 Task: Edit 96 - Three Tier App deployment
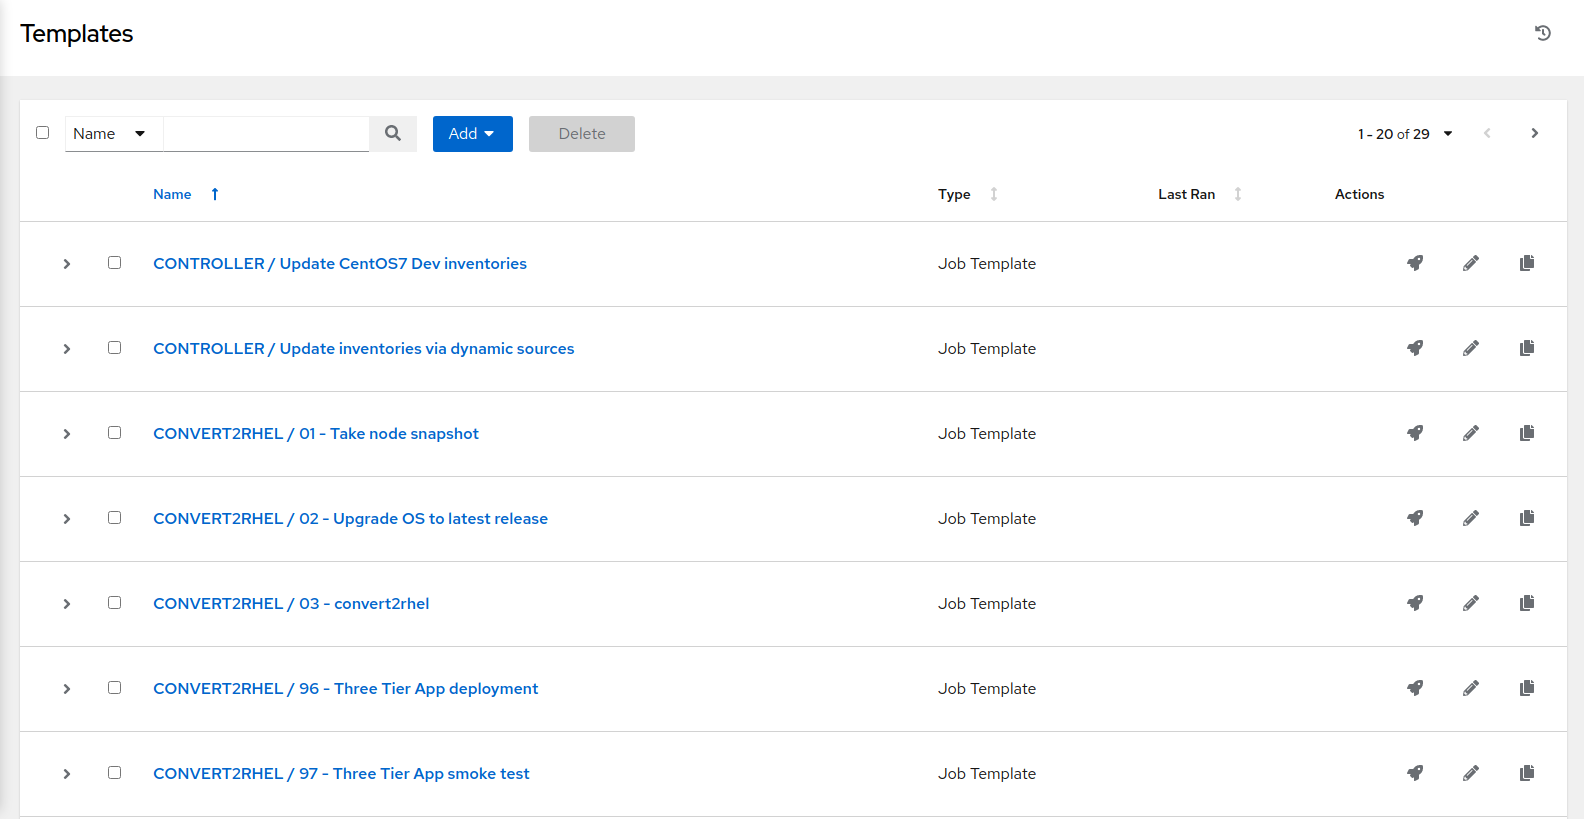click(1471, 688)
